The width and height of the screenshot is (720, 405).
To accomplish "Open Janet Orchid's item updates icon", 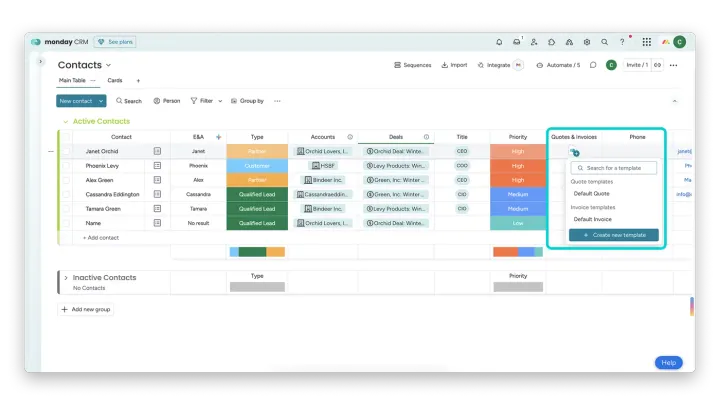I will (x=157, y=151).
